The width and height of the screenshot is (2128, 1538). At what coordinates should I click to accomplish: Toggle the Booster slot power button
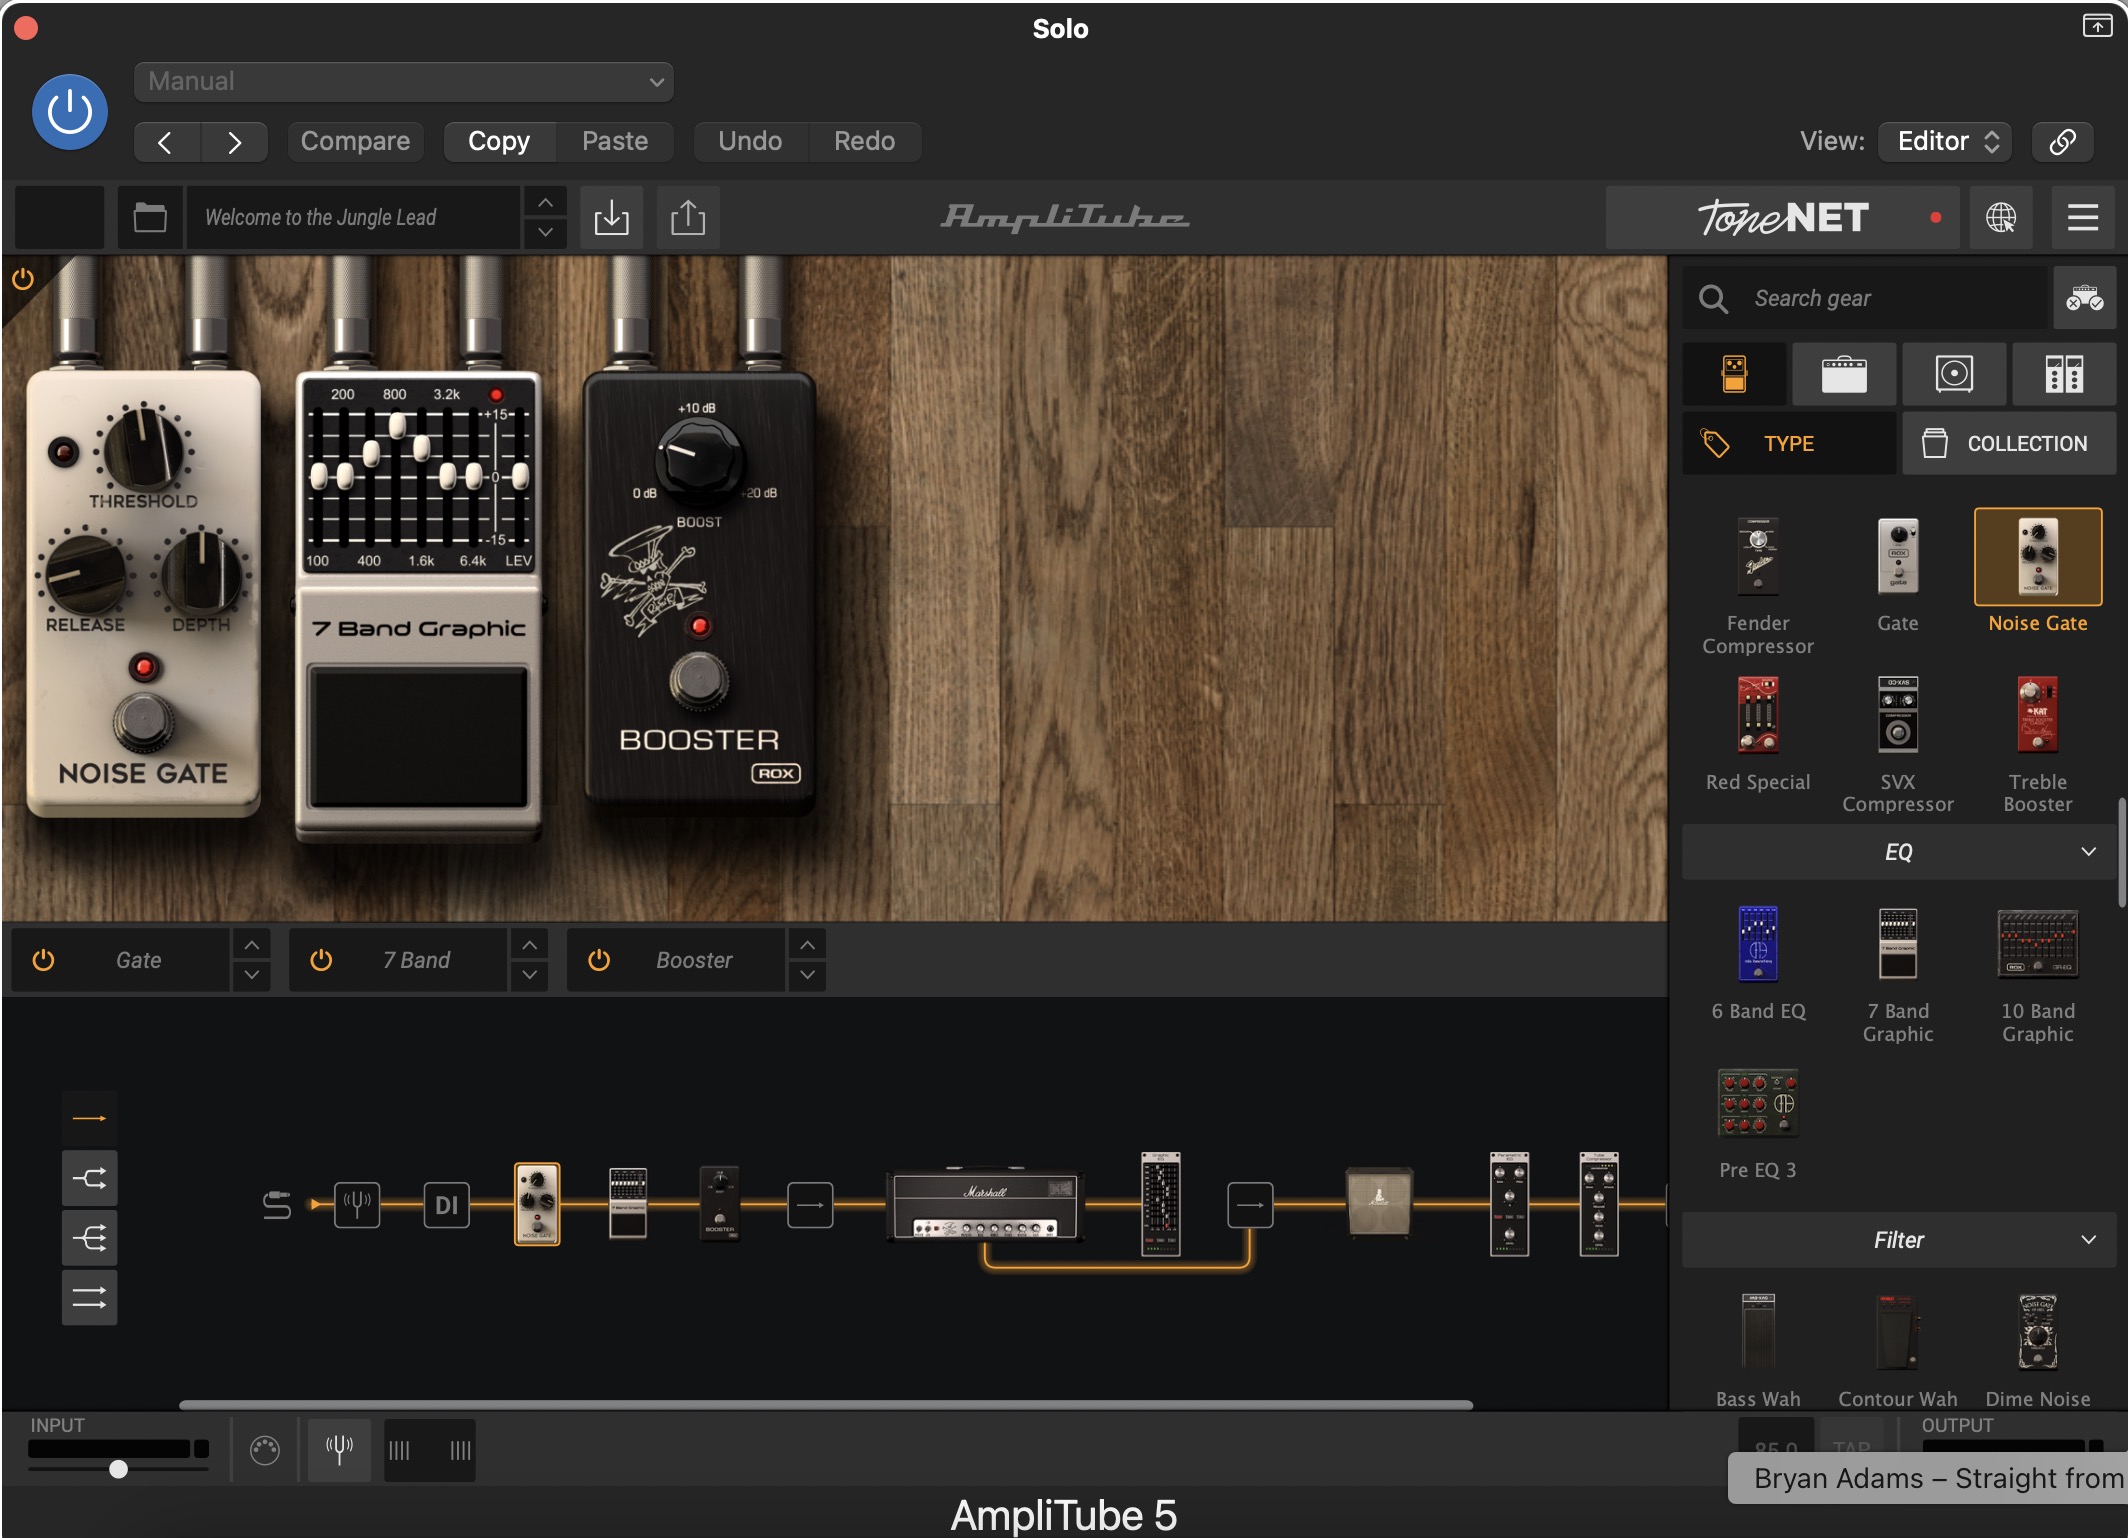(x=599, y=960)
